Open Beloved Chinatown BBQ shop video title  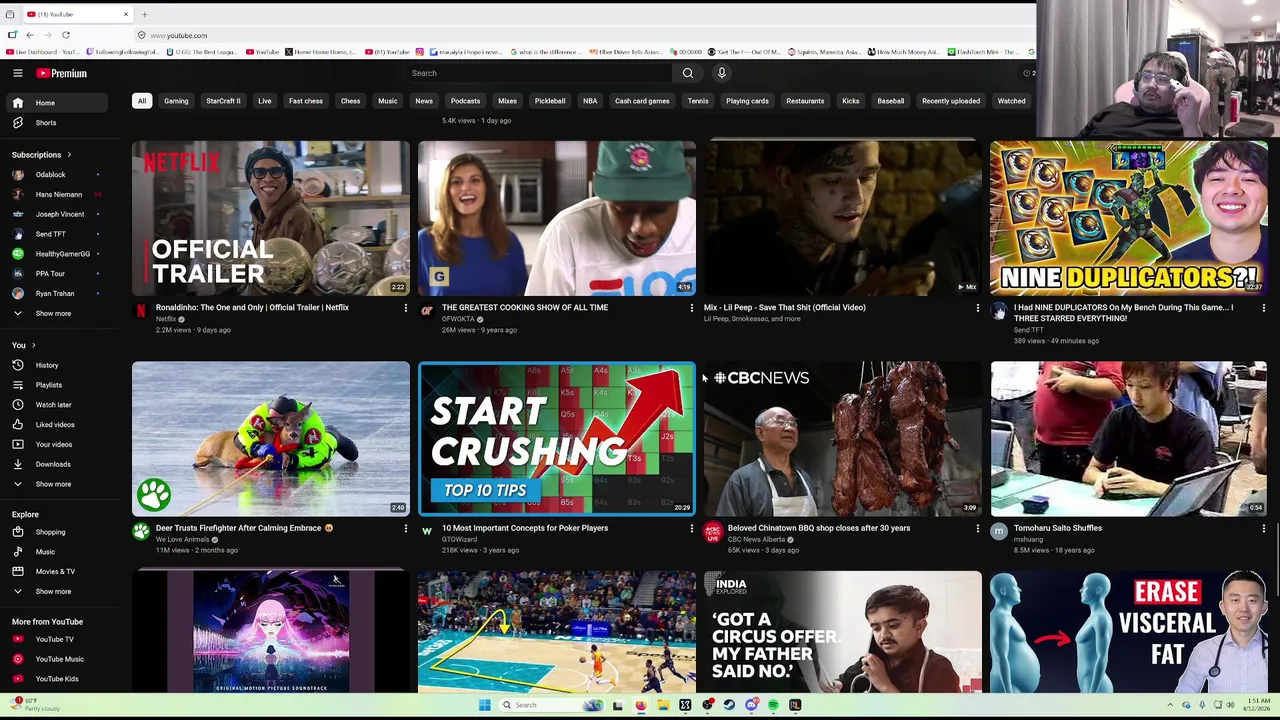pos(819,528)
